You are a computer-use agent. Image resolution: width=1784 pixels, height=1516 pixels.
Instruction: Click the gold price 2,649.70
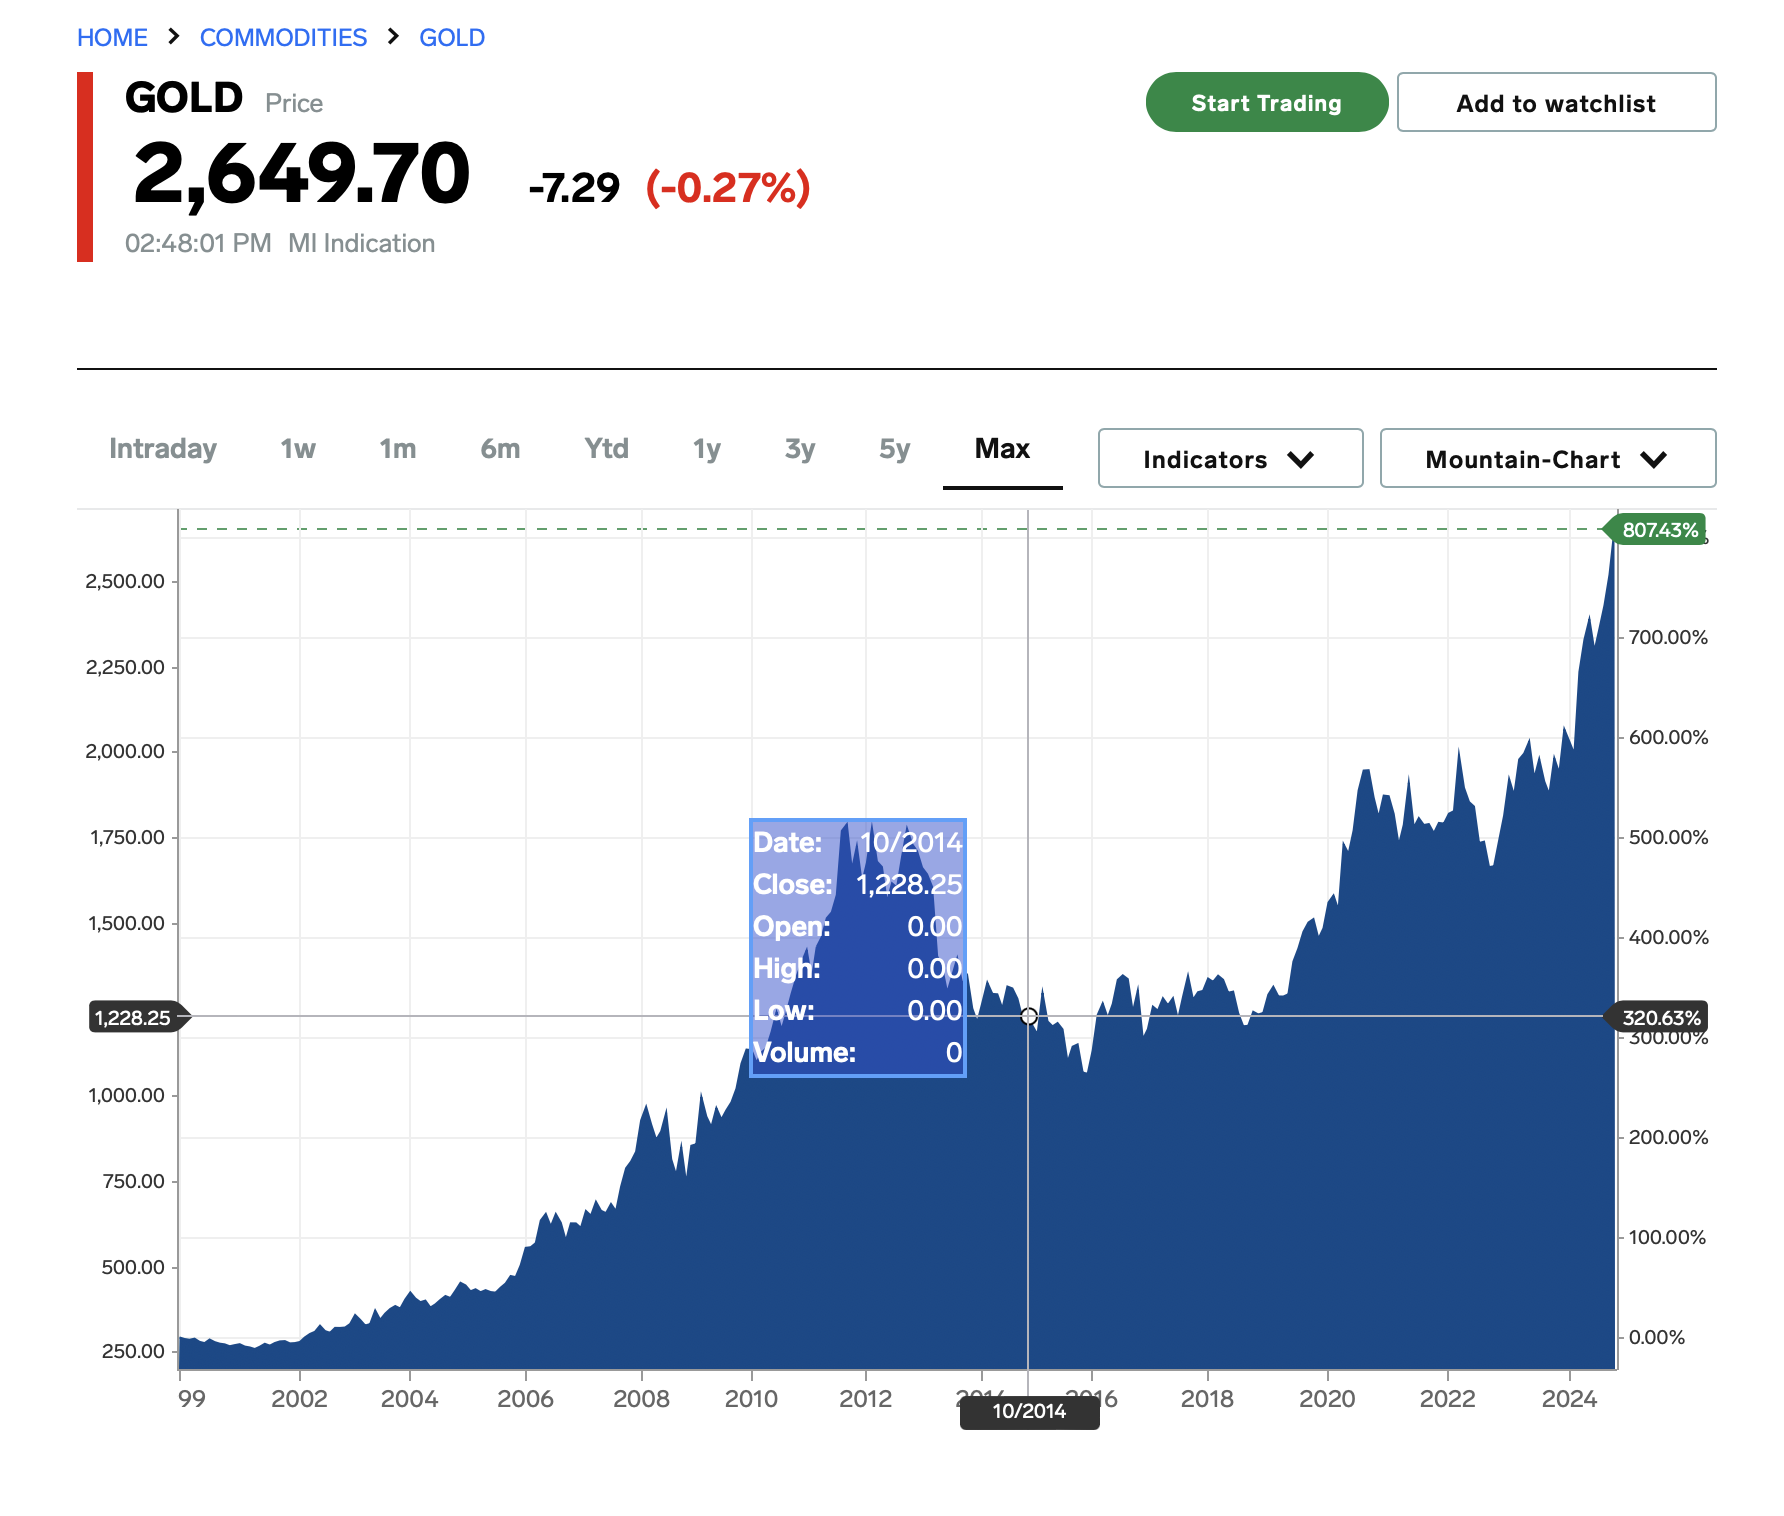(301, 174)
